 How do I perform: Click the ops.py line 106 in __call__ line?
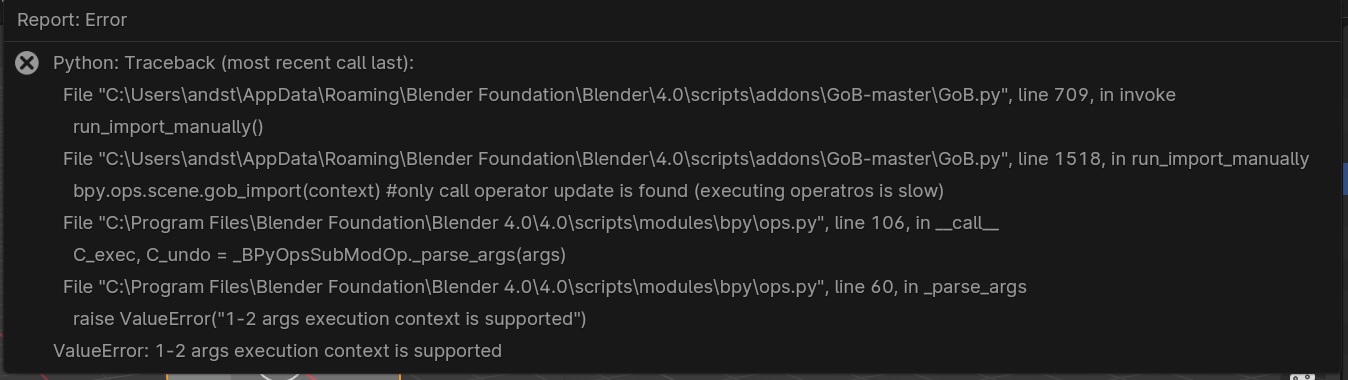tap(531, 223)
